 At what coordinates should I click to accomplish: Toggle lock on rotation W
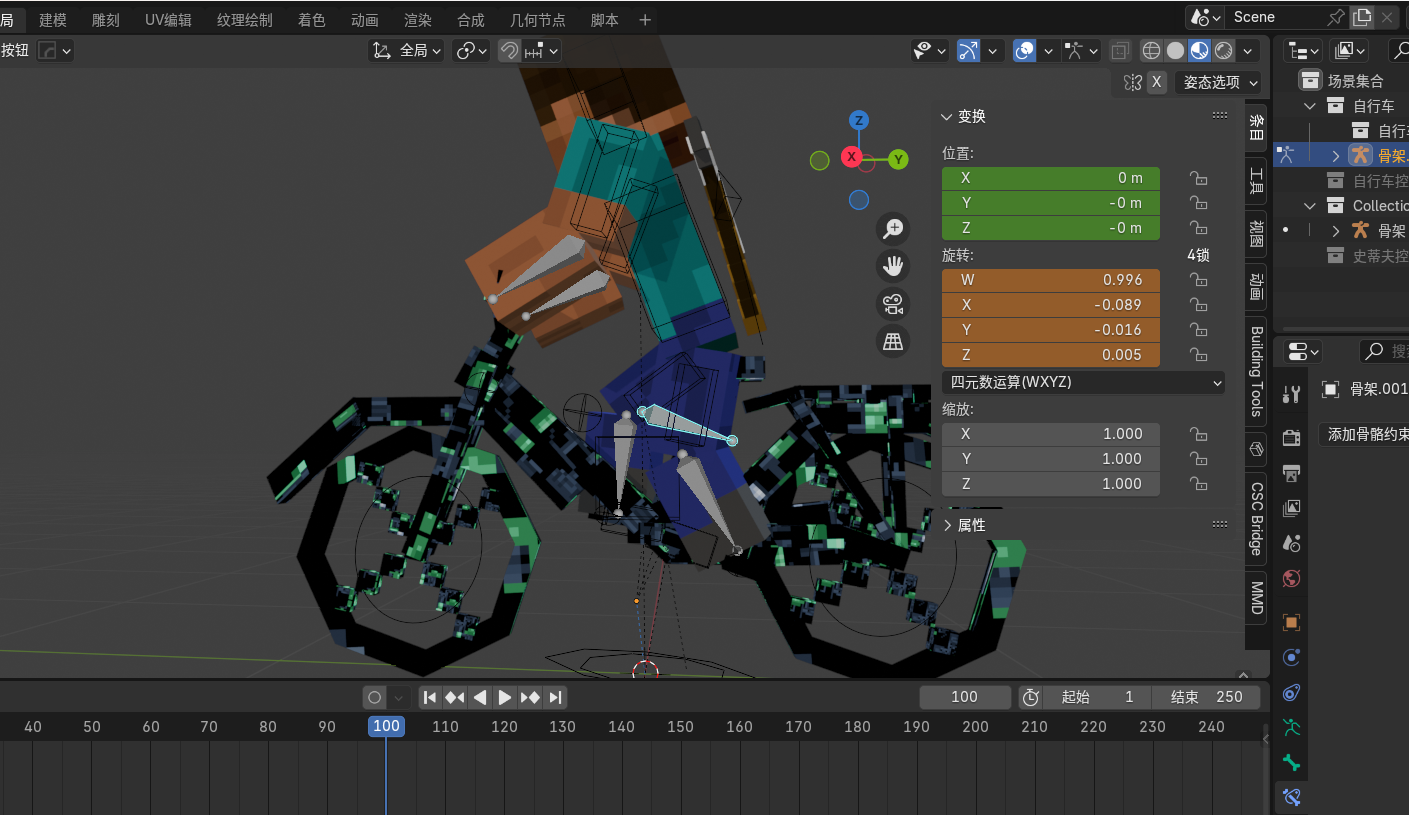point(1198,280)
